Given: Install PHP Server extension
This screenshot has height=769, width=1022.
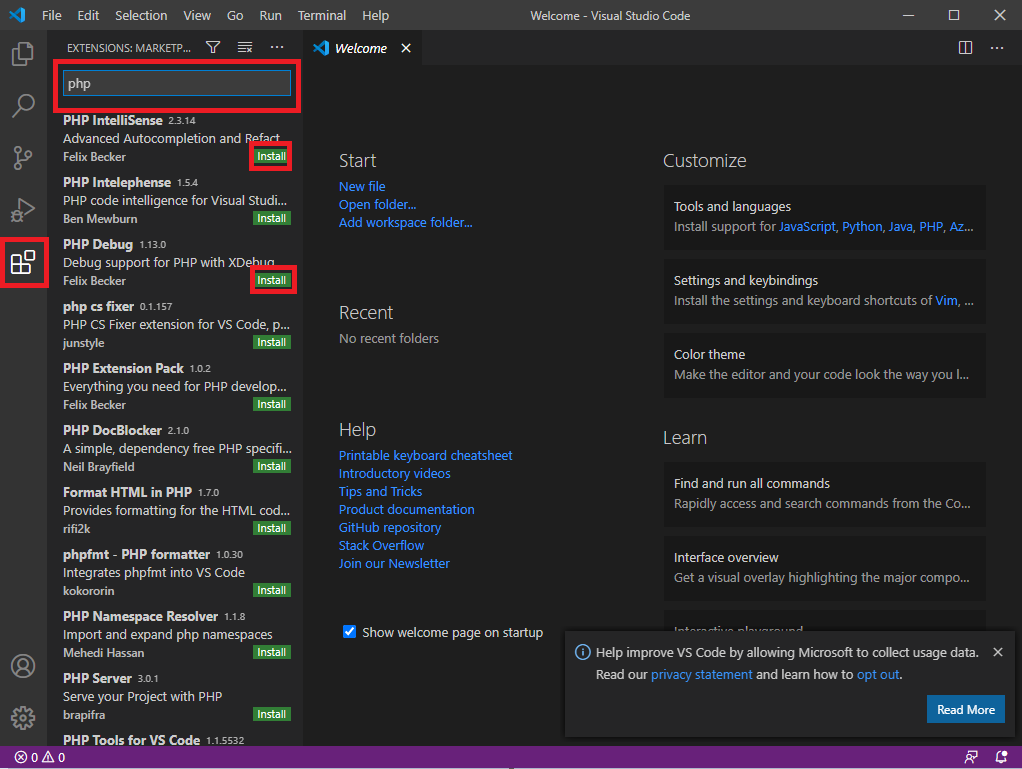Looking at the screenshot, I should click(271, 714).
